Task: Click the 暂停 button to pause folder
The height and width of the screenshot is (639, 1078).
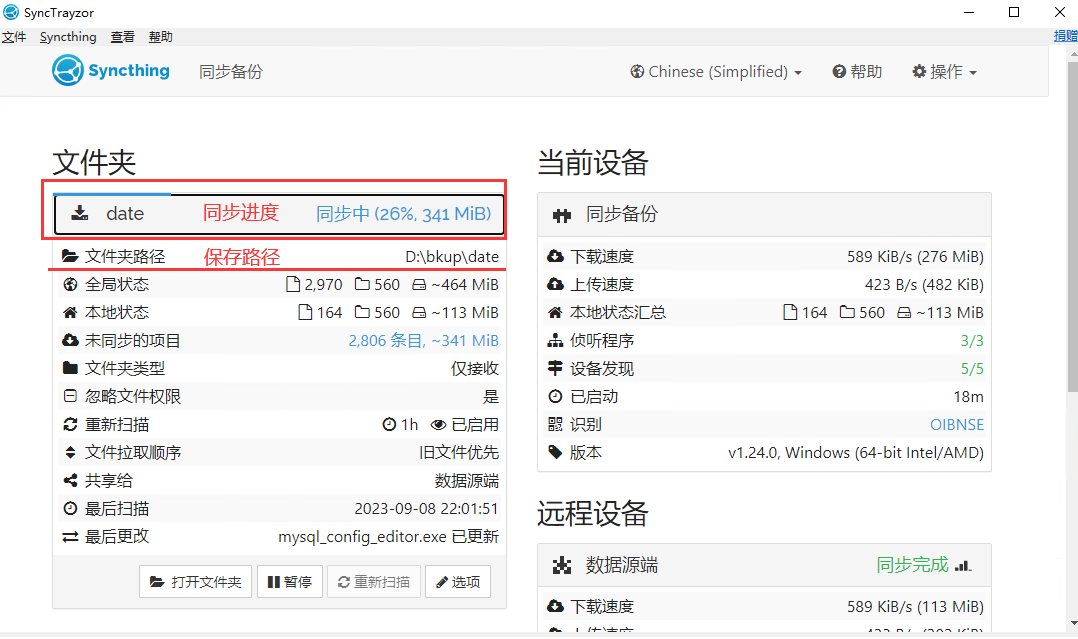Action: [290, 582]
